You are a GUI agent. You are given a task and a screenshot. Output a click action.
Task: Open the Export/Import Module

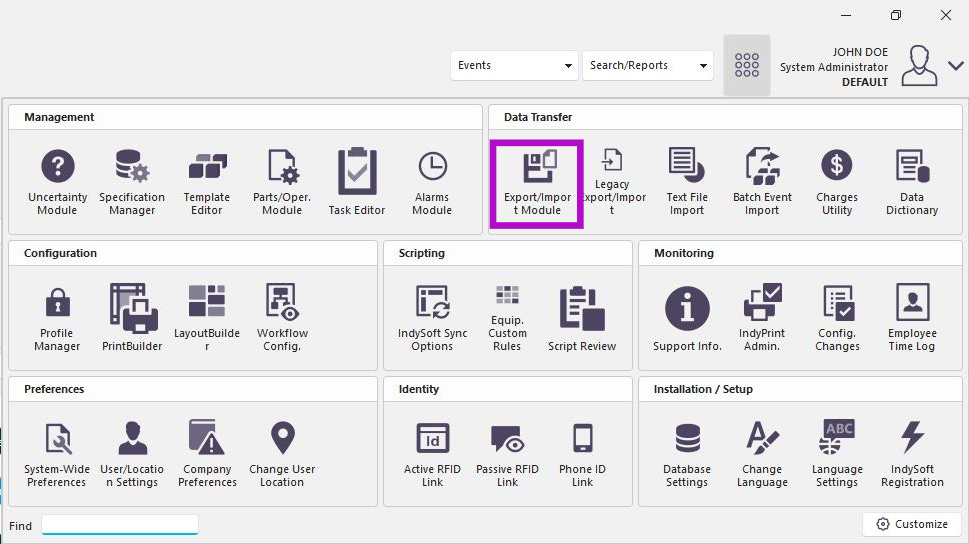tap(537, 182)
